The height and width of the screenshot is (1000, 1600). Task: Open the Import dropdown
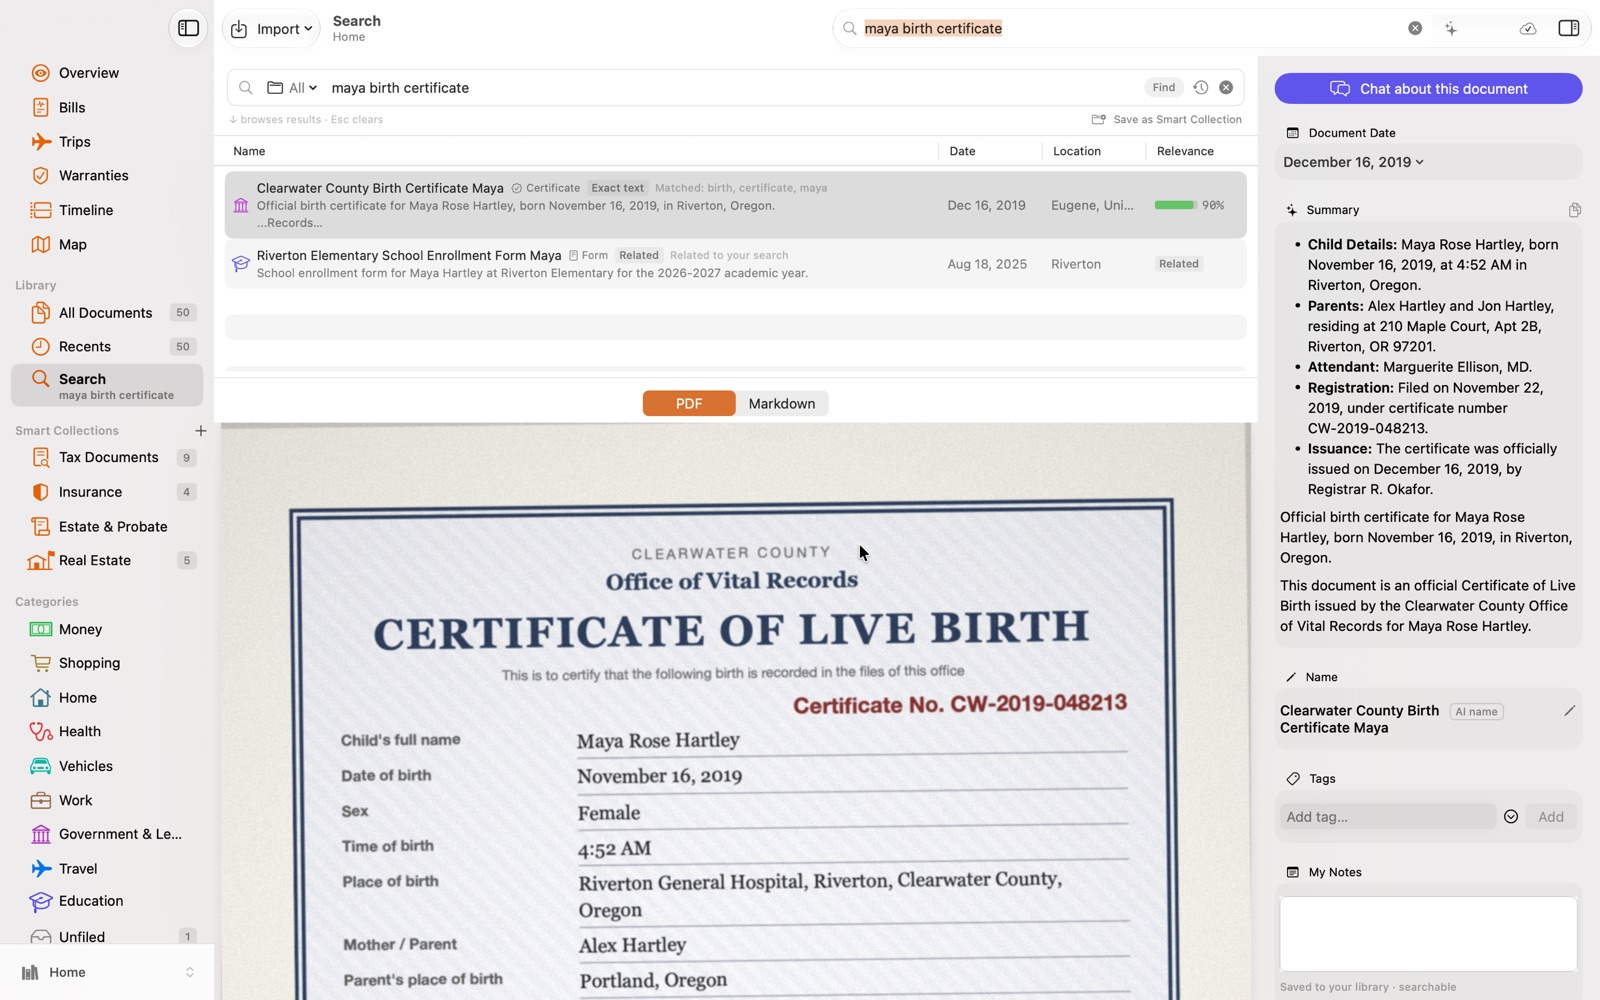(x=271, y=29)
